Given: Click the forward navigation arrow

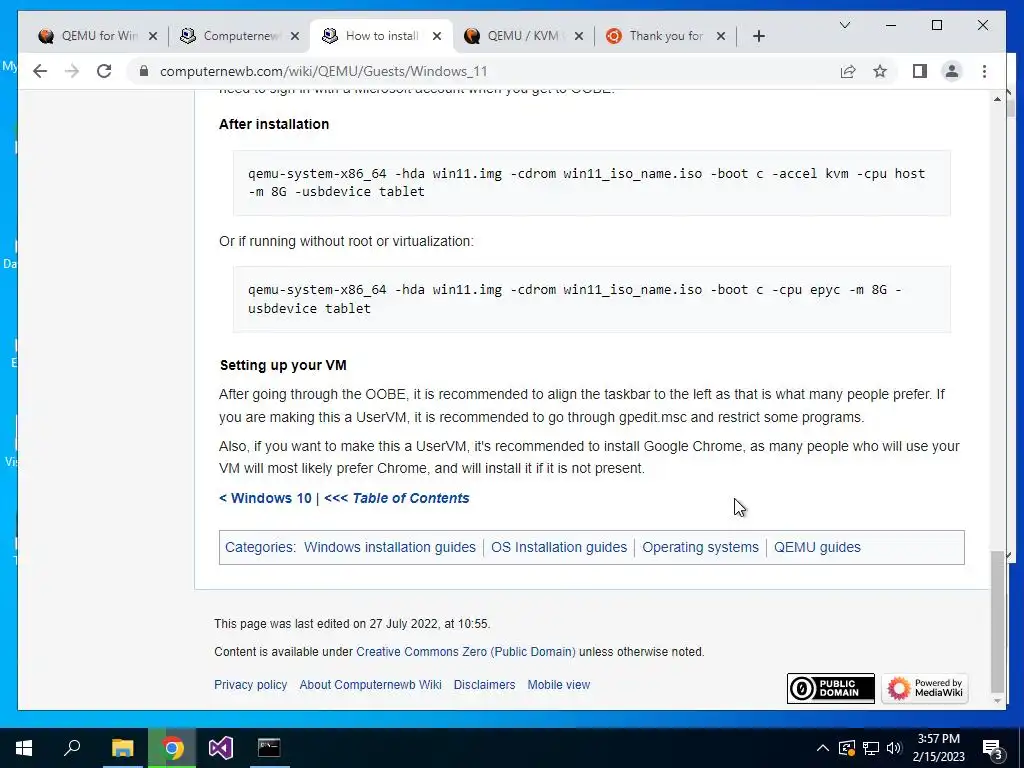Looking at the screenshot, I should 72,71.
